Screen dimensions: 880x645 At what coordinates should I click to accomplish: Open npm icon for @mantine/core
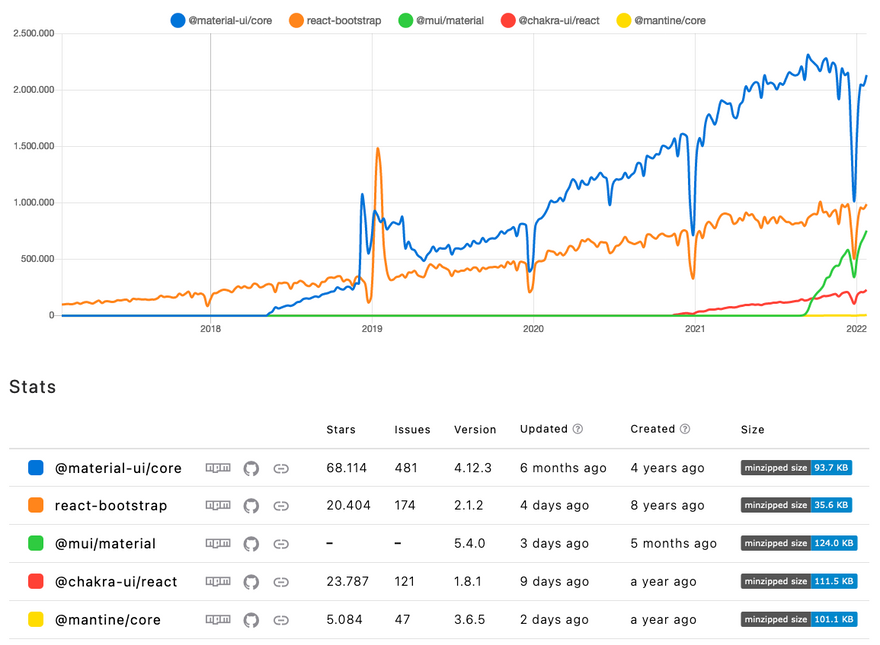click(217, 620)
